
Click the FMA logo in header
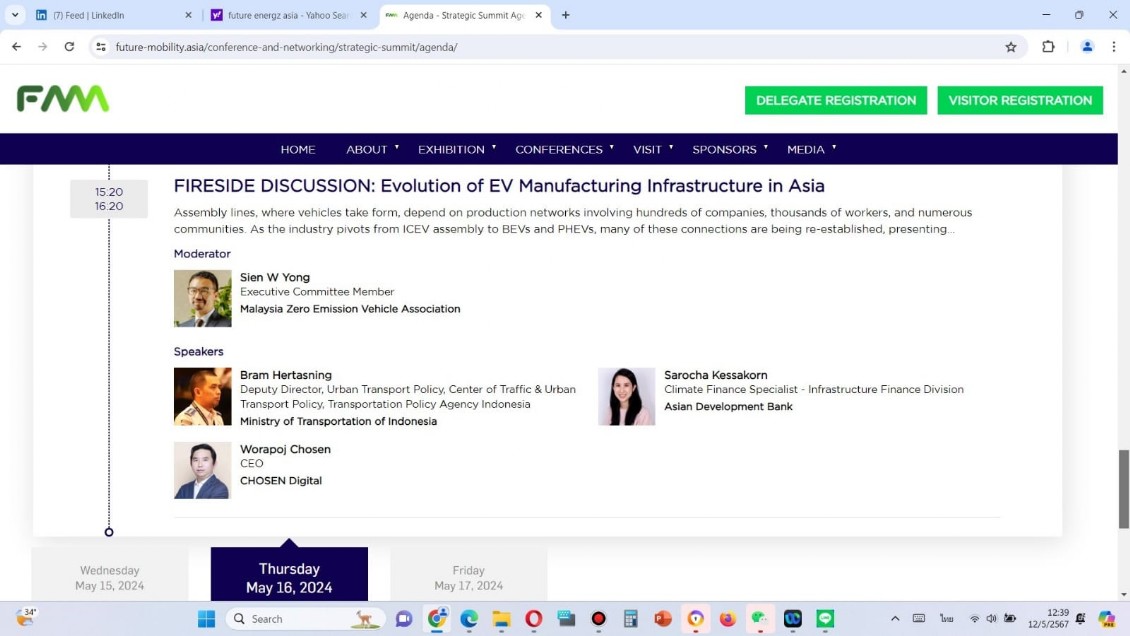63,99
